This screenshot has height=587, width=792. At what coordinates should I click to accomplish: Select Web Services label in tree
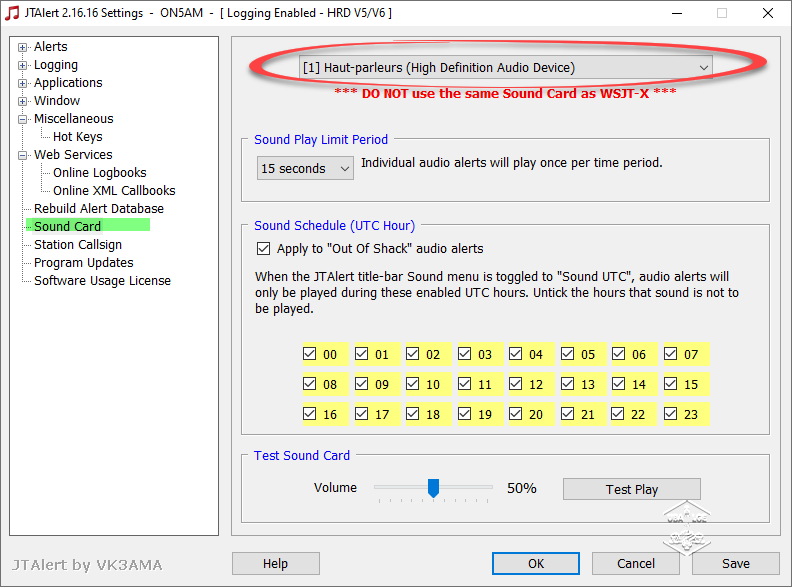pos(73,155)
